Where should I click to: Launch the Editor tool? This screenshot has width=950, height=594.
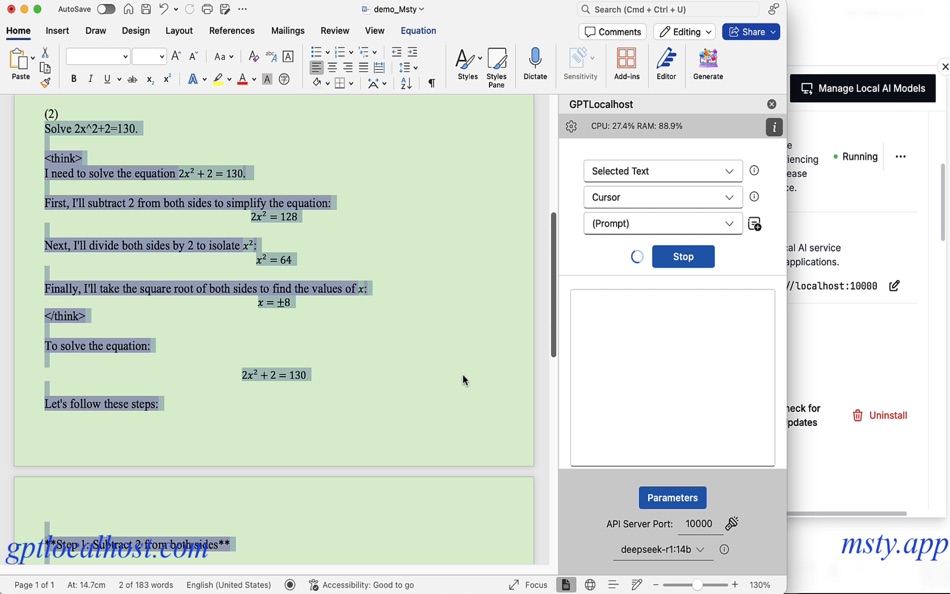(666, 64)
